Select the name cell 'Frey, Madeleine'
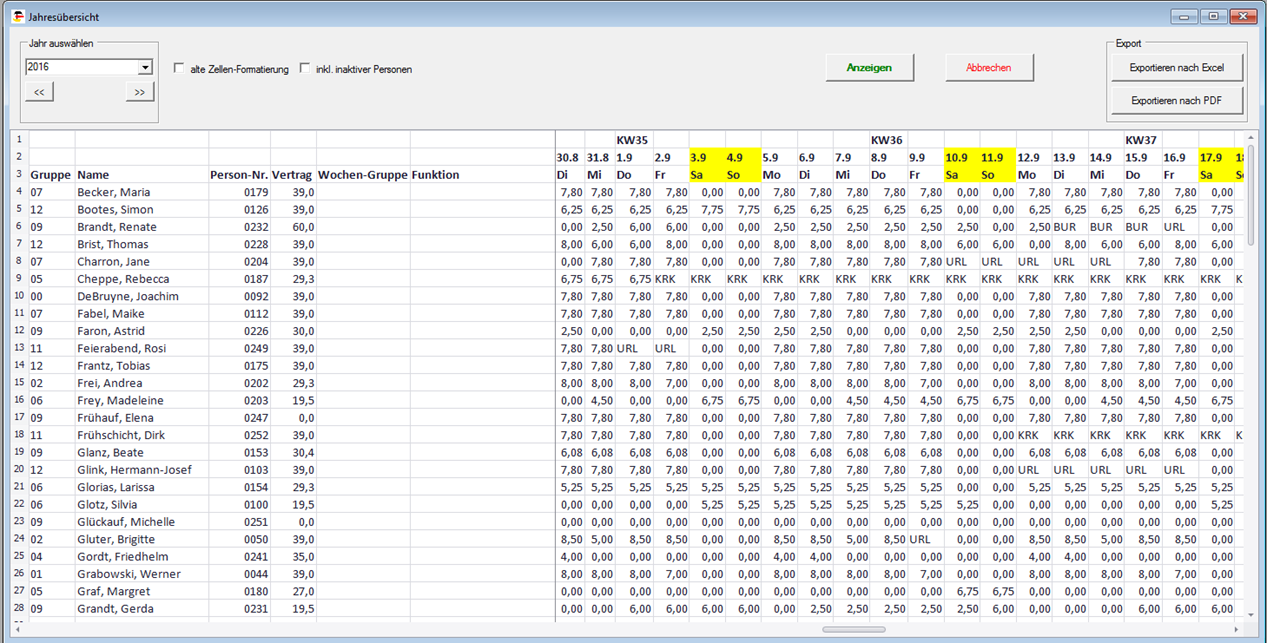This screenshot has height=643, width=1267. click(x=142, y=400)
